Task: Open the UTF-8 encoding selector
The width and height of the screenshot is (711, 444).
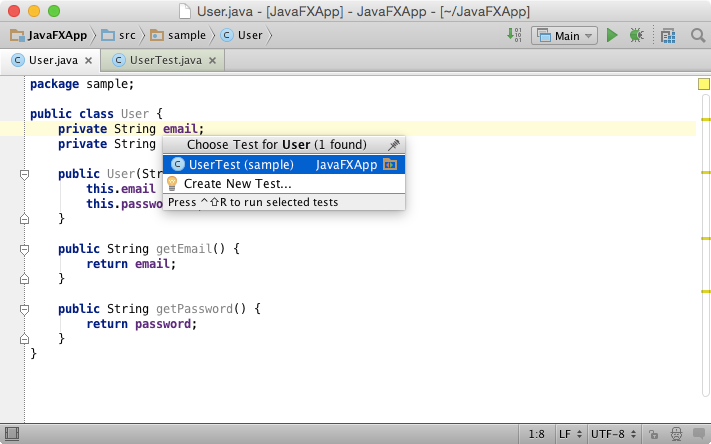Action: [x=614, y=434]
